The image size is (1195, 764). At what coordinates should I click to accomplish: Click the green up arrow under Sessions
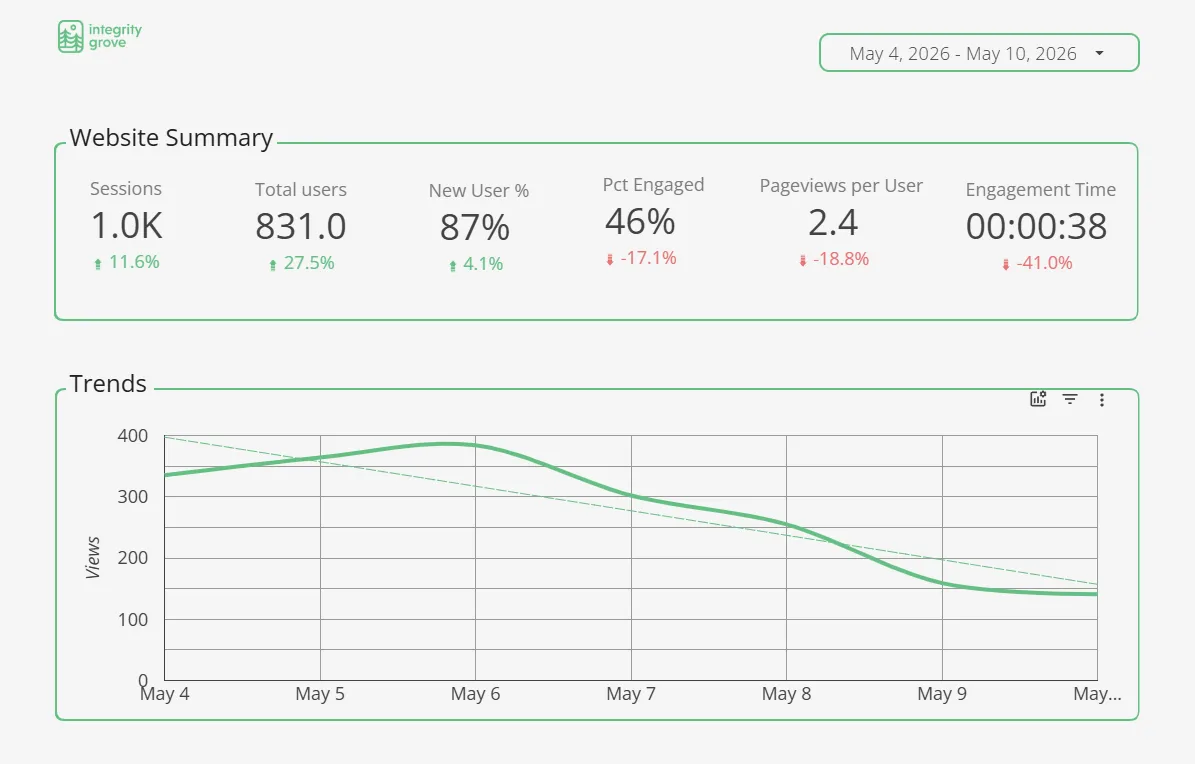click(x=98, y=264)
